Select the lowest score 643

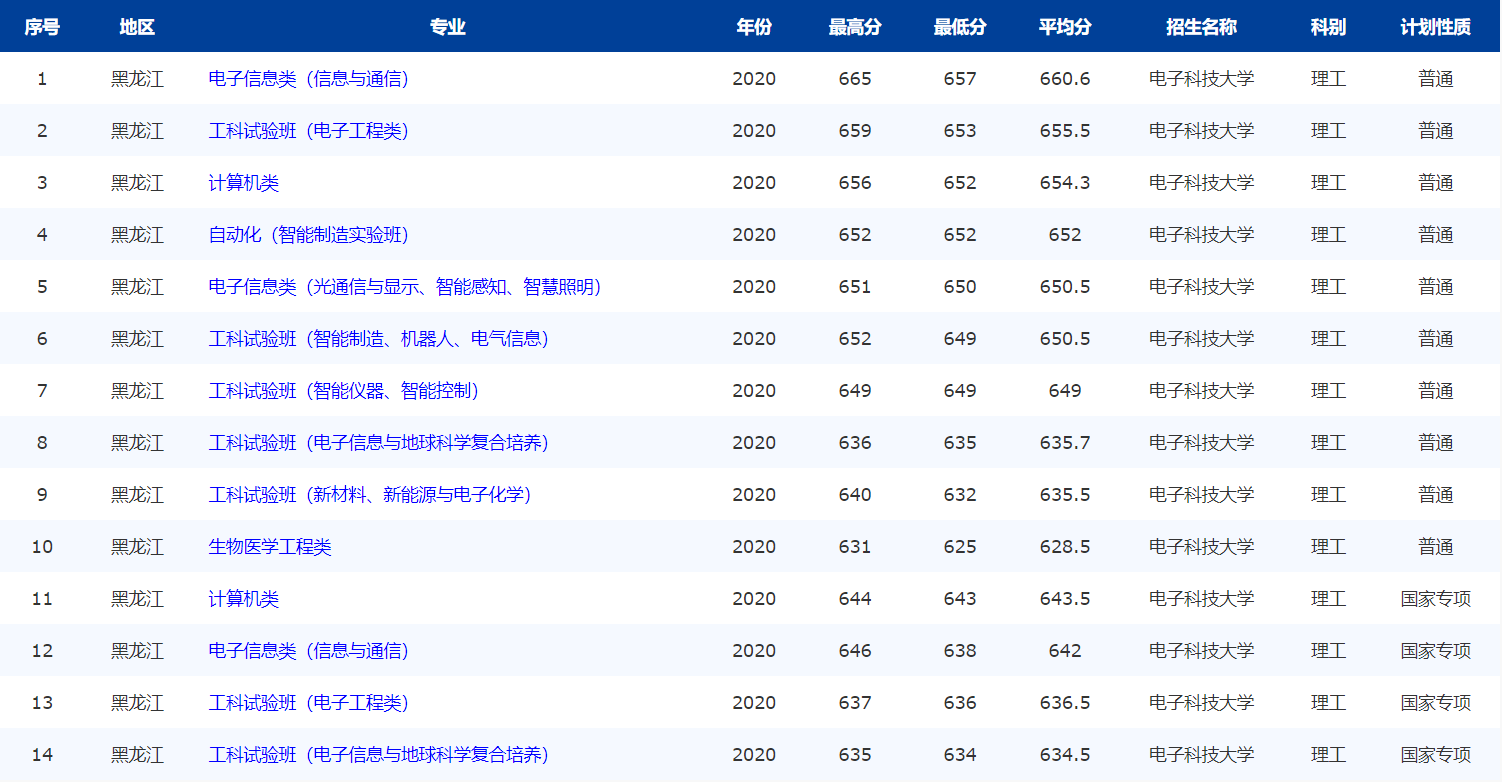[x=960, y=598]
